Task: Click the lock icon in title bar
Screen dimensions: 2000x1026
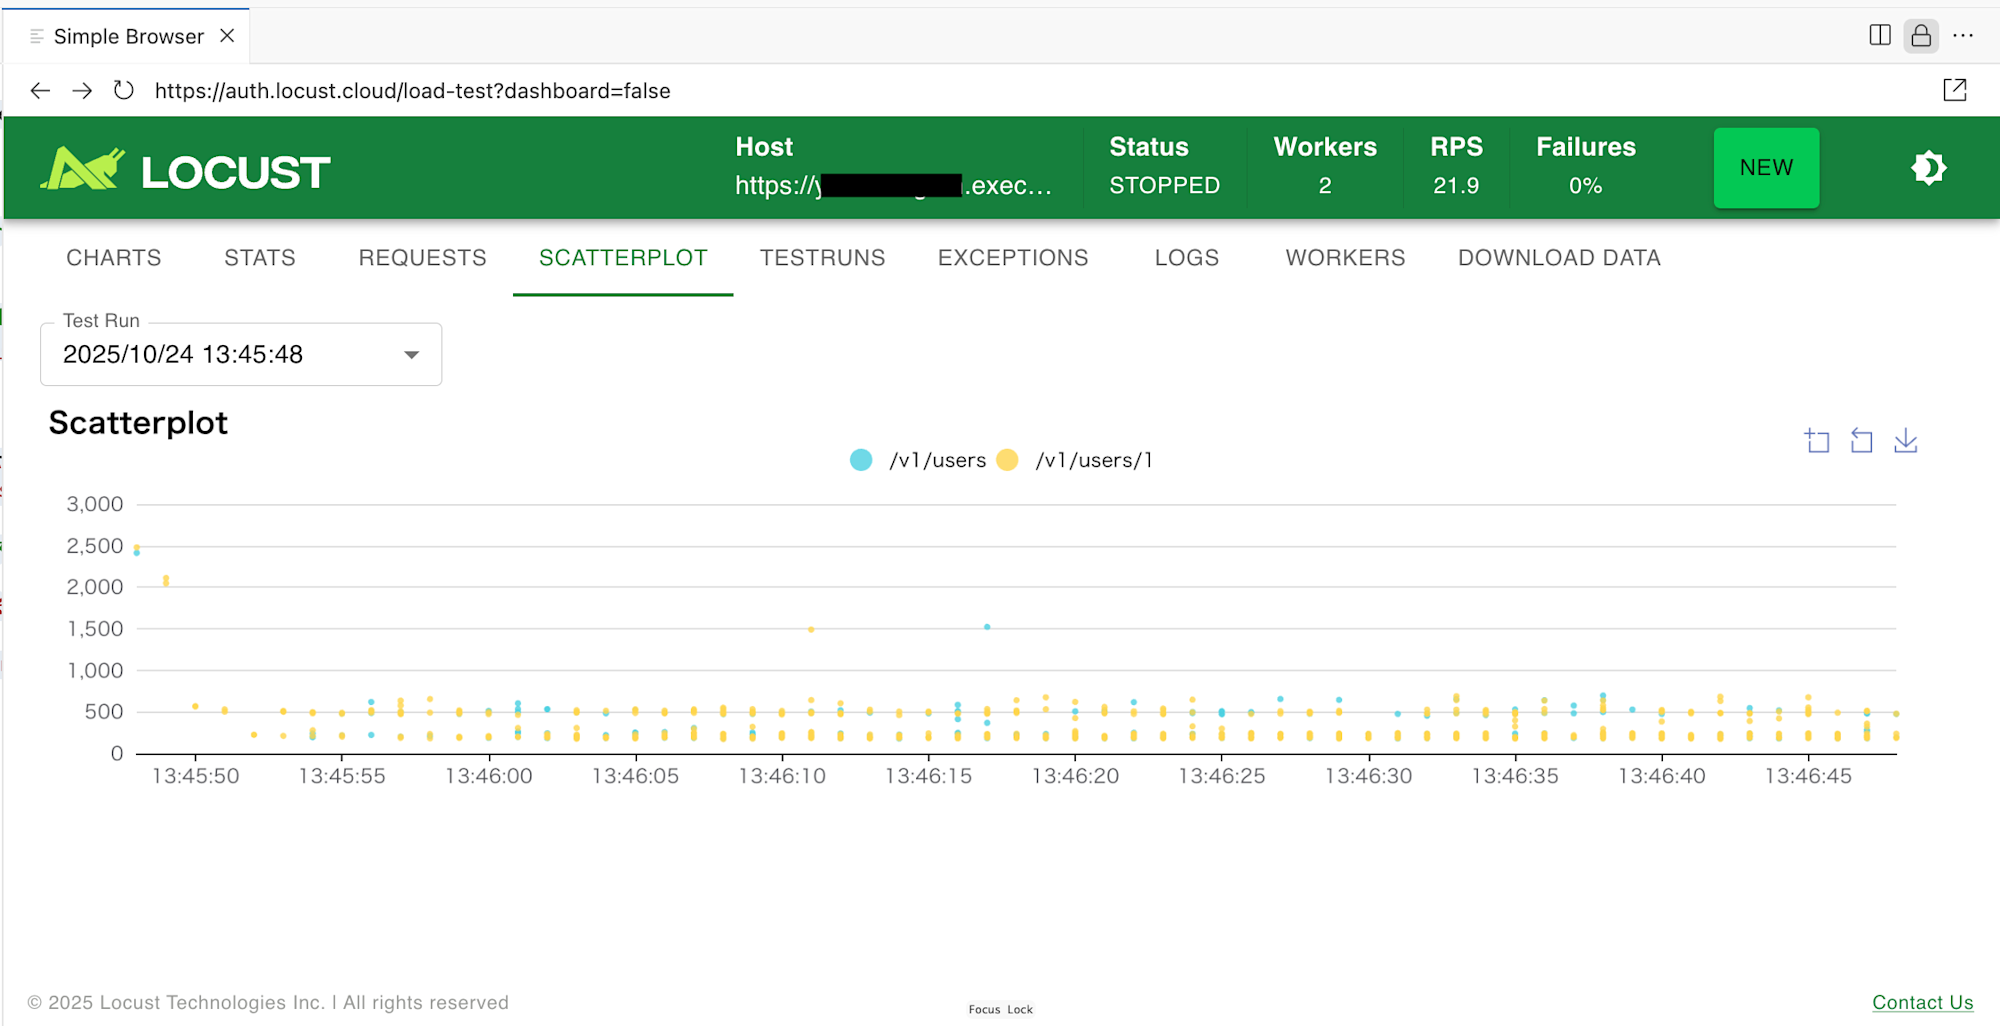Action: point(1920,36)
